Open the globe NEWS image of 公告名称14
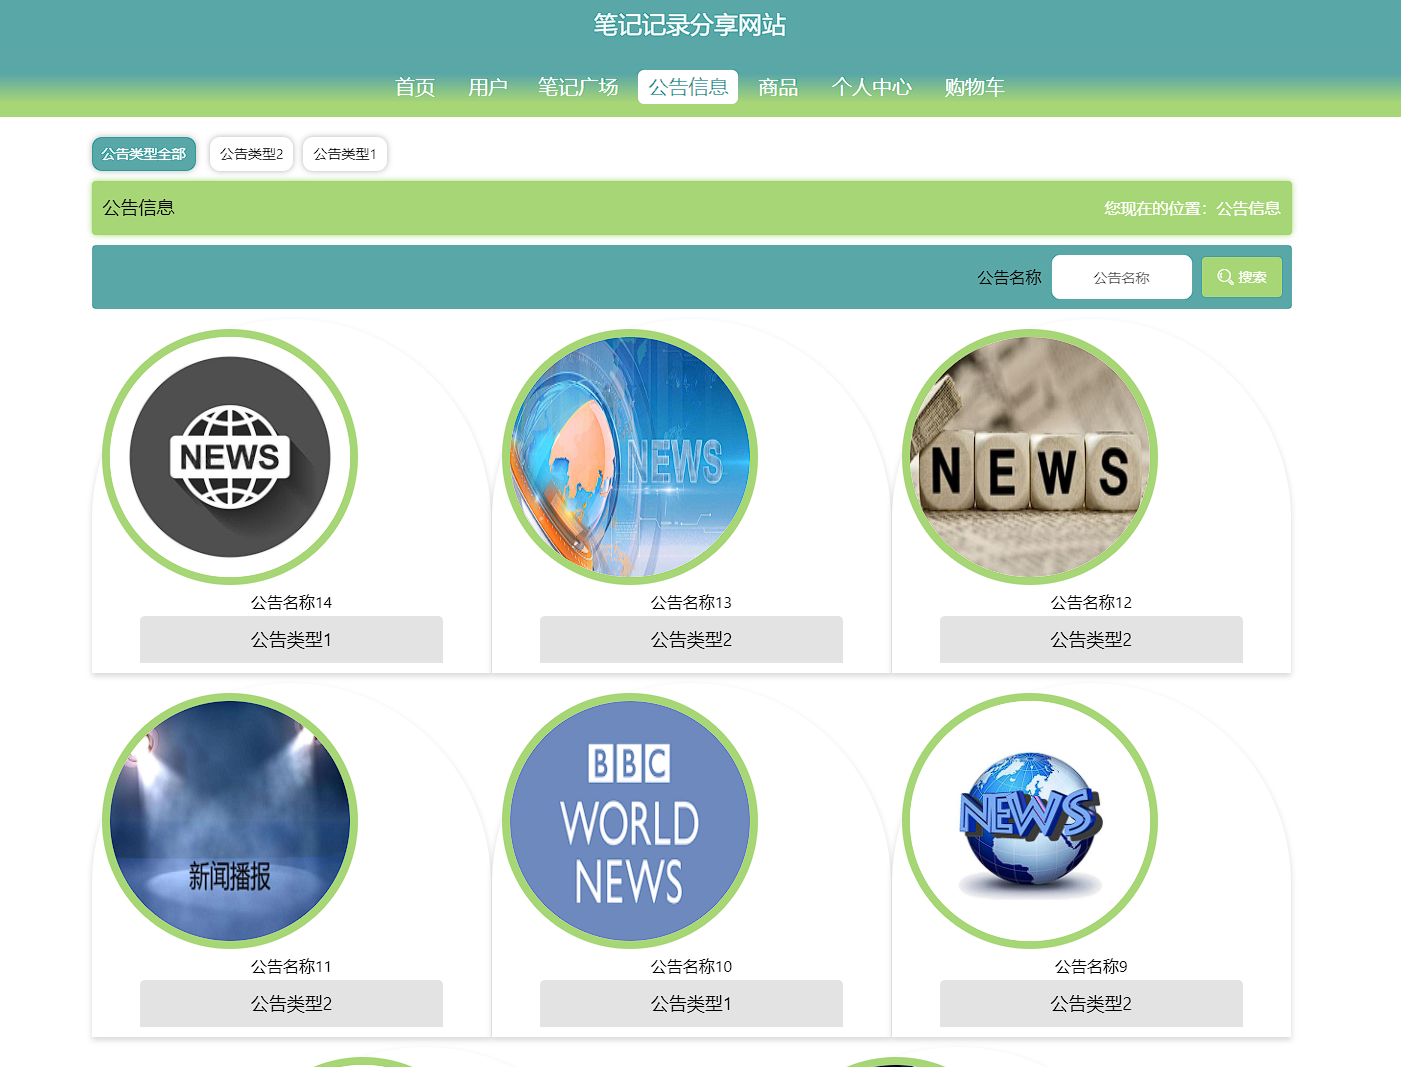 [x=230, y=457]
